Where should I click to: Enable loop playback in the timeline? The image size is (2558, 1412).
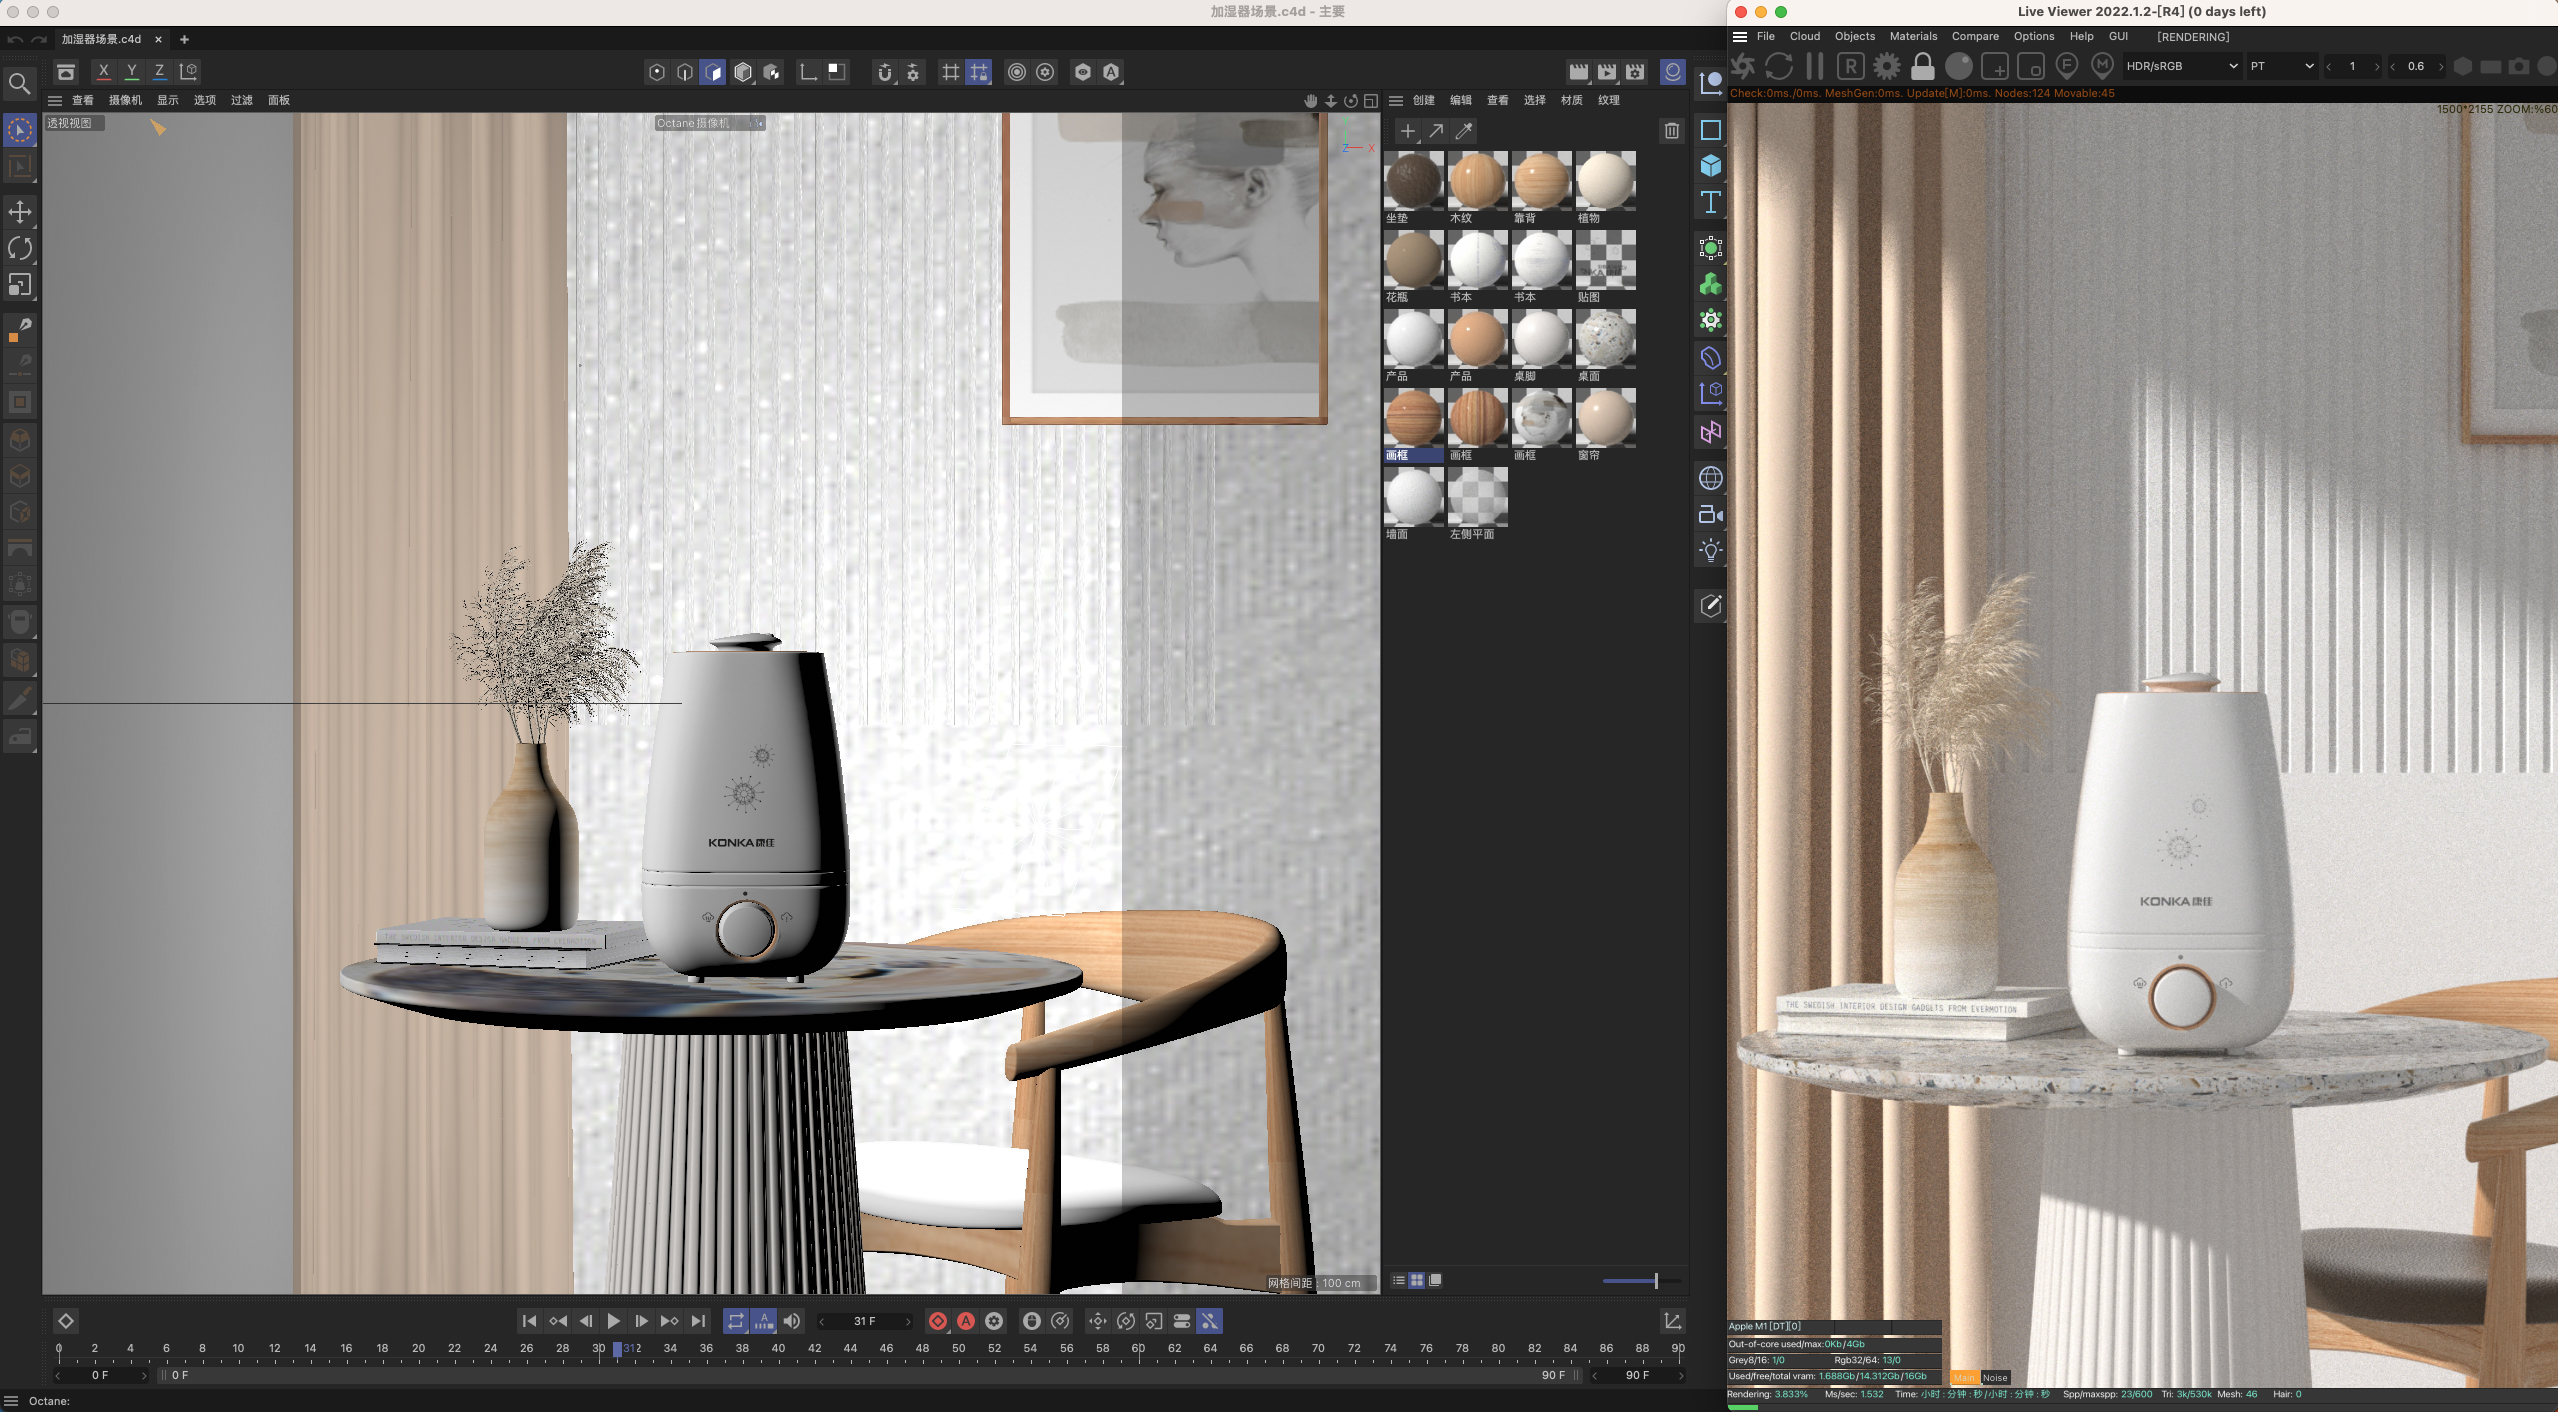[x=736, y=1320]
